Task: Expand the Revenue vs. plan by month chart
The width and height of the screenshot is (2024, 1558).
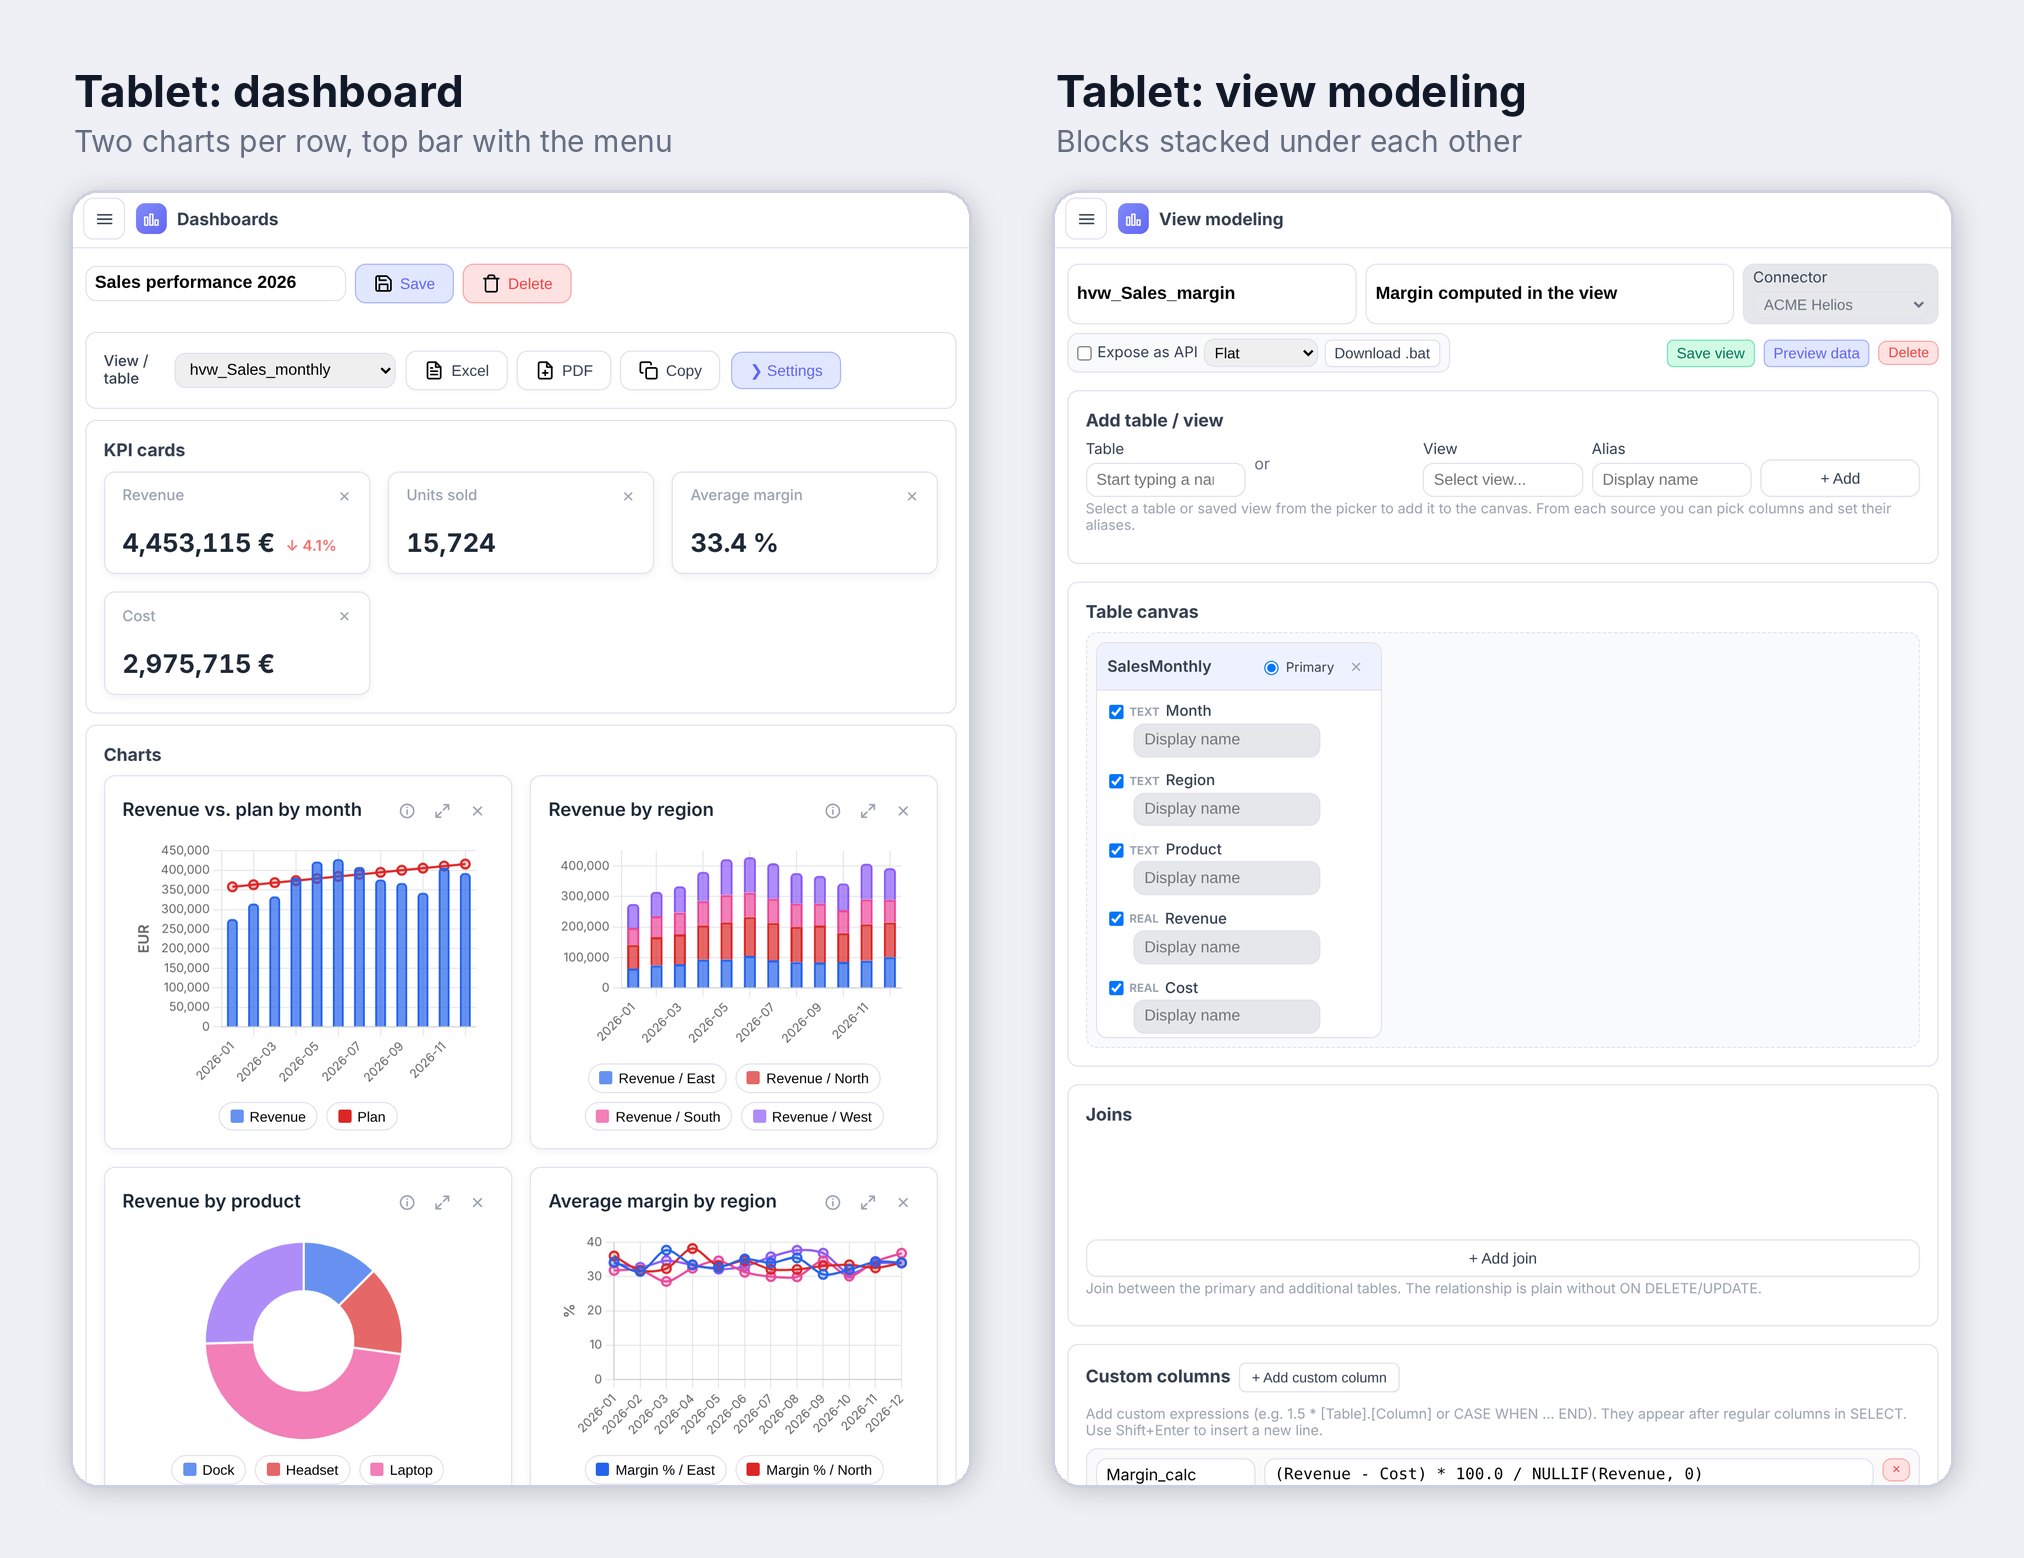Action: pyautogui.click(x=442, y=811)
